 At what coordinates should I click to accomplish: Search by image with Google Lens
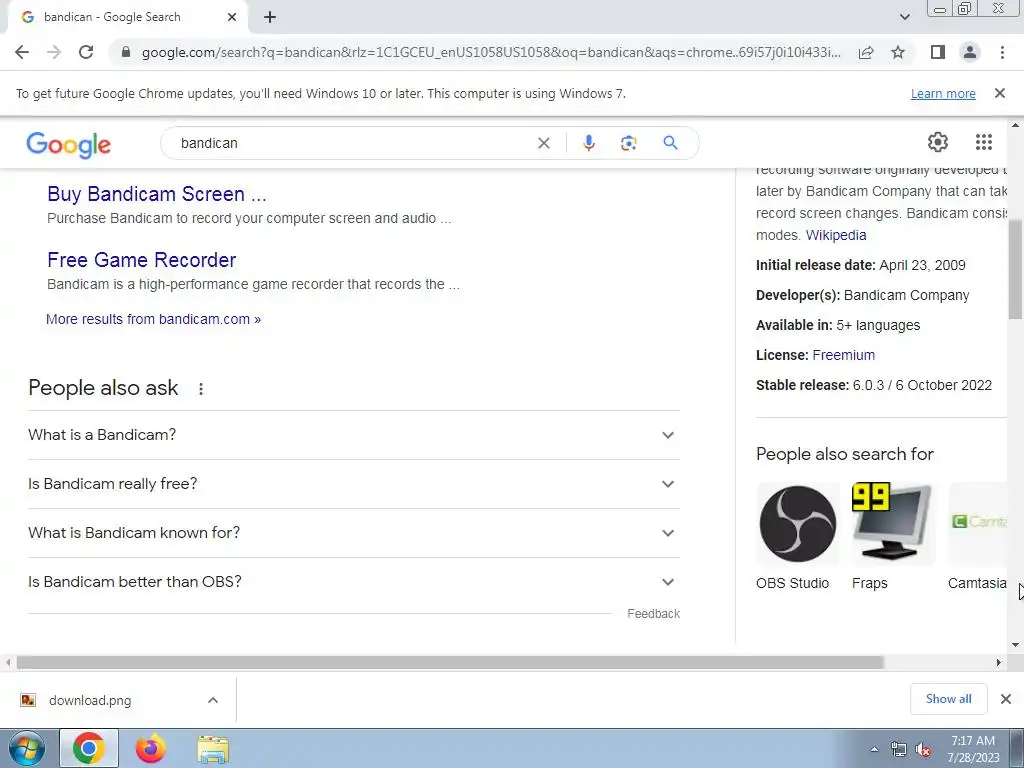(628, 143)
